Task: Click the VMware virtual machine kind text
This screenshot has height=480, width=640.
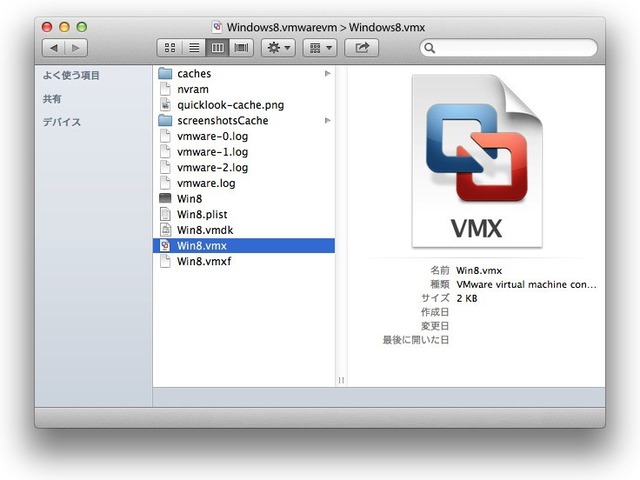Action: (x=526, y=284)
